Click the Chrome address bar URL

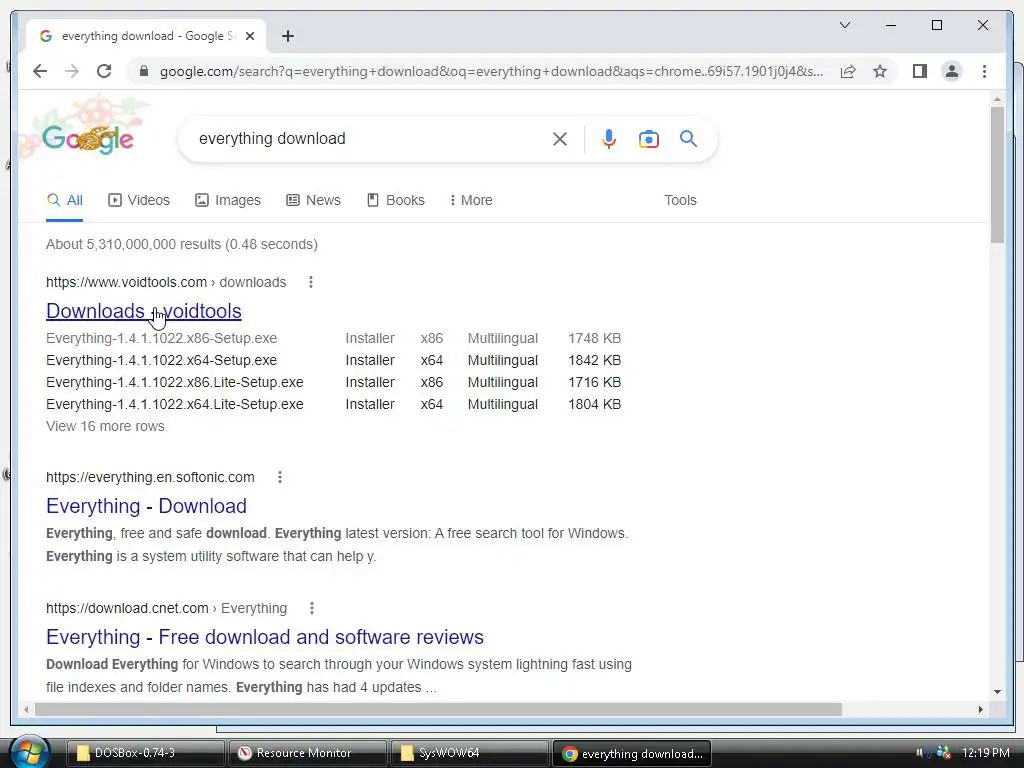point(491,71)
